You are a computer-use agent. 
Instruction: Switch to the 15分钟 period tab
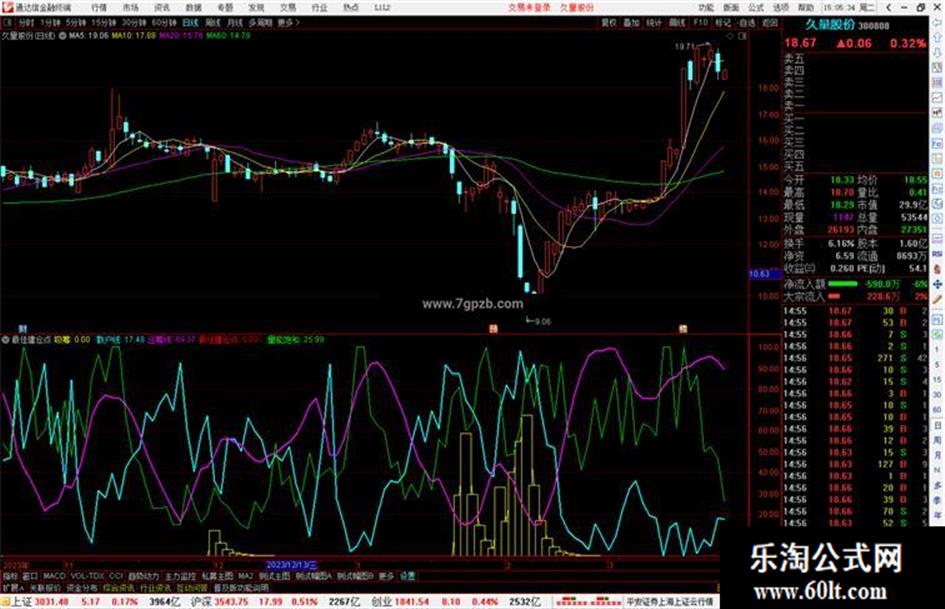(104, 22)
